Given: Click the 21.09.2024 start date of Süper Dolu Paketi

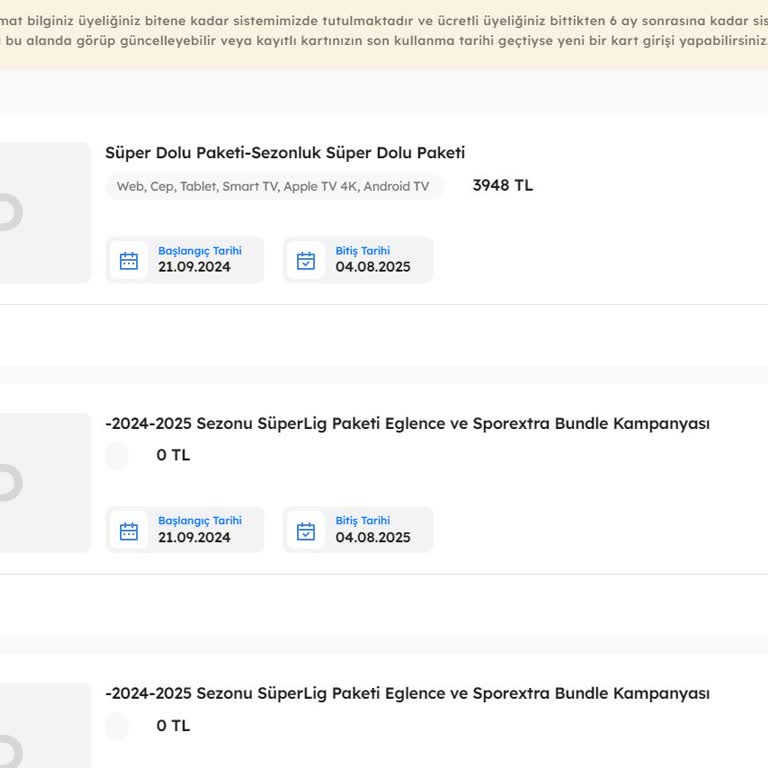Looking at the screenshot, I should point(194,267).
